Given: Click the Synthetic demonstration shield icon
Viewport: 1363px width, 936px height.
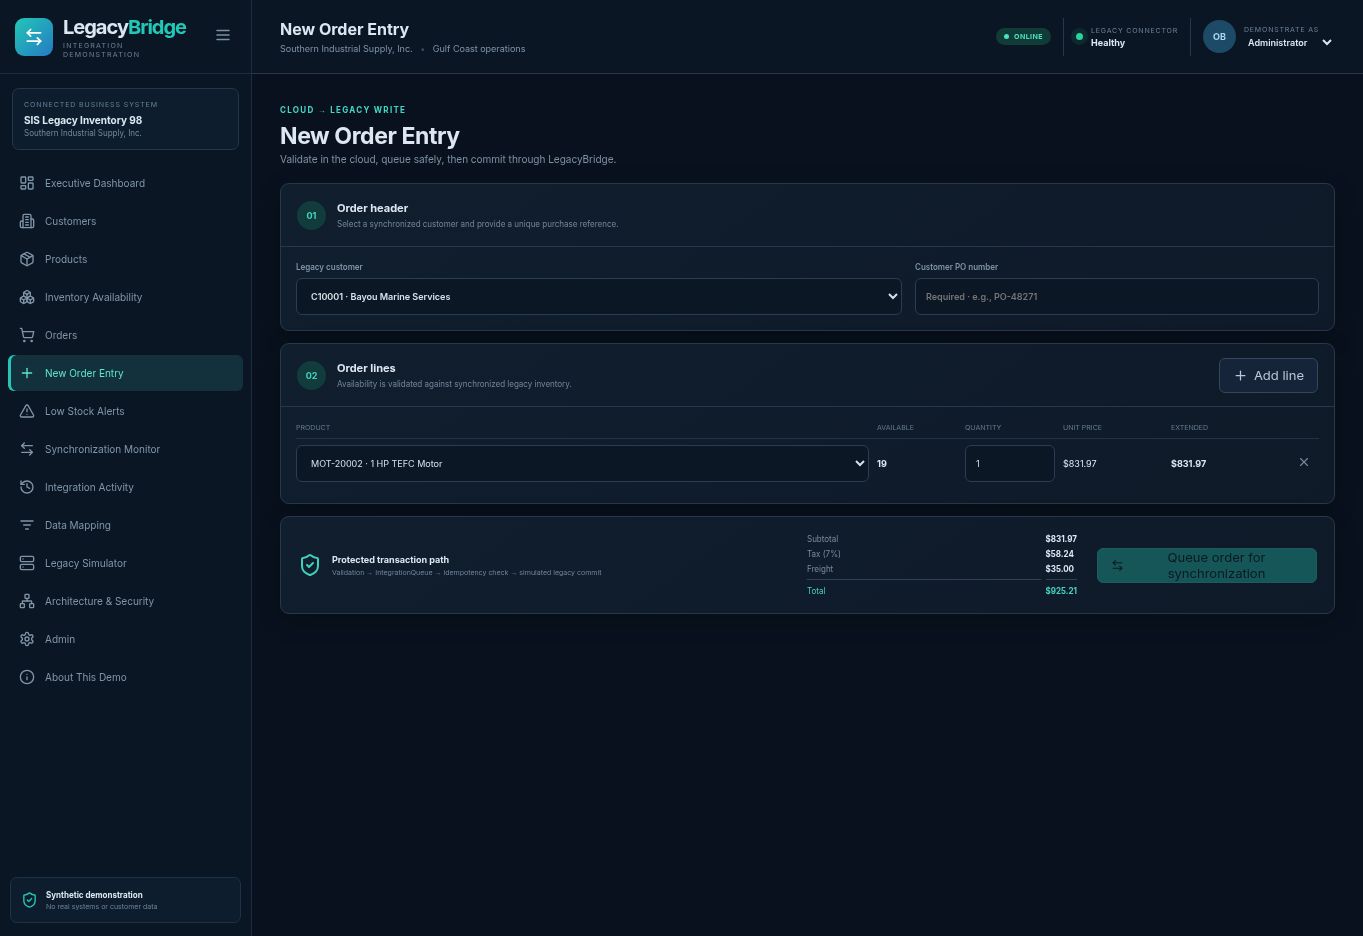Looking at the screenshot, I should click(29, 900).
